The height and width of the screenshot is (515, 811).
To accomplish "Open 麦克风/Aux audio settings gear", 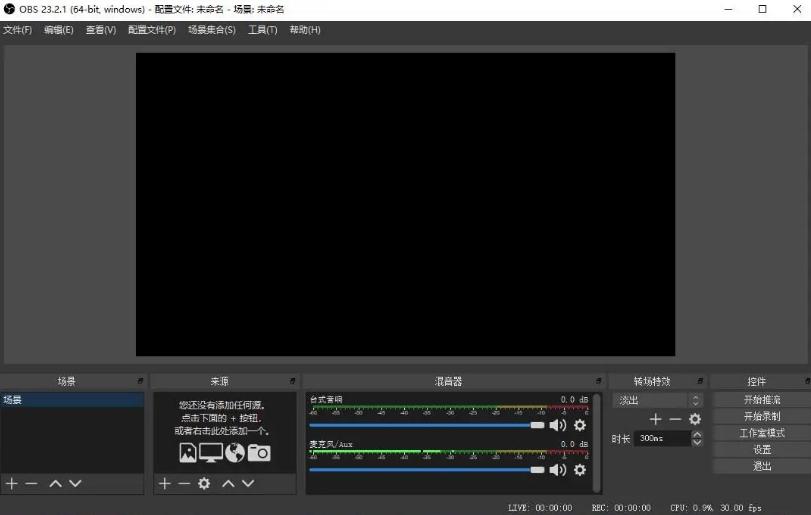I will tap(580, 469).
